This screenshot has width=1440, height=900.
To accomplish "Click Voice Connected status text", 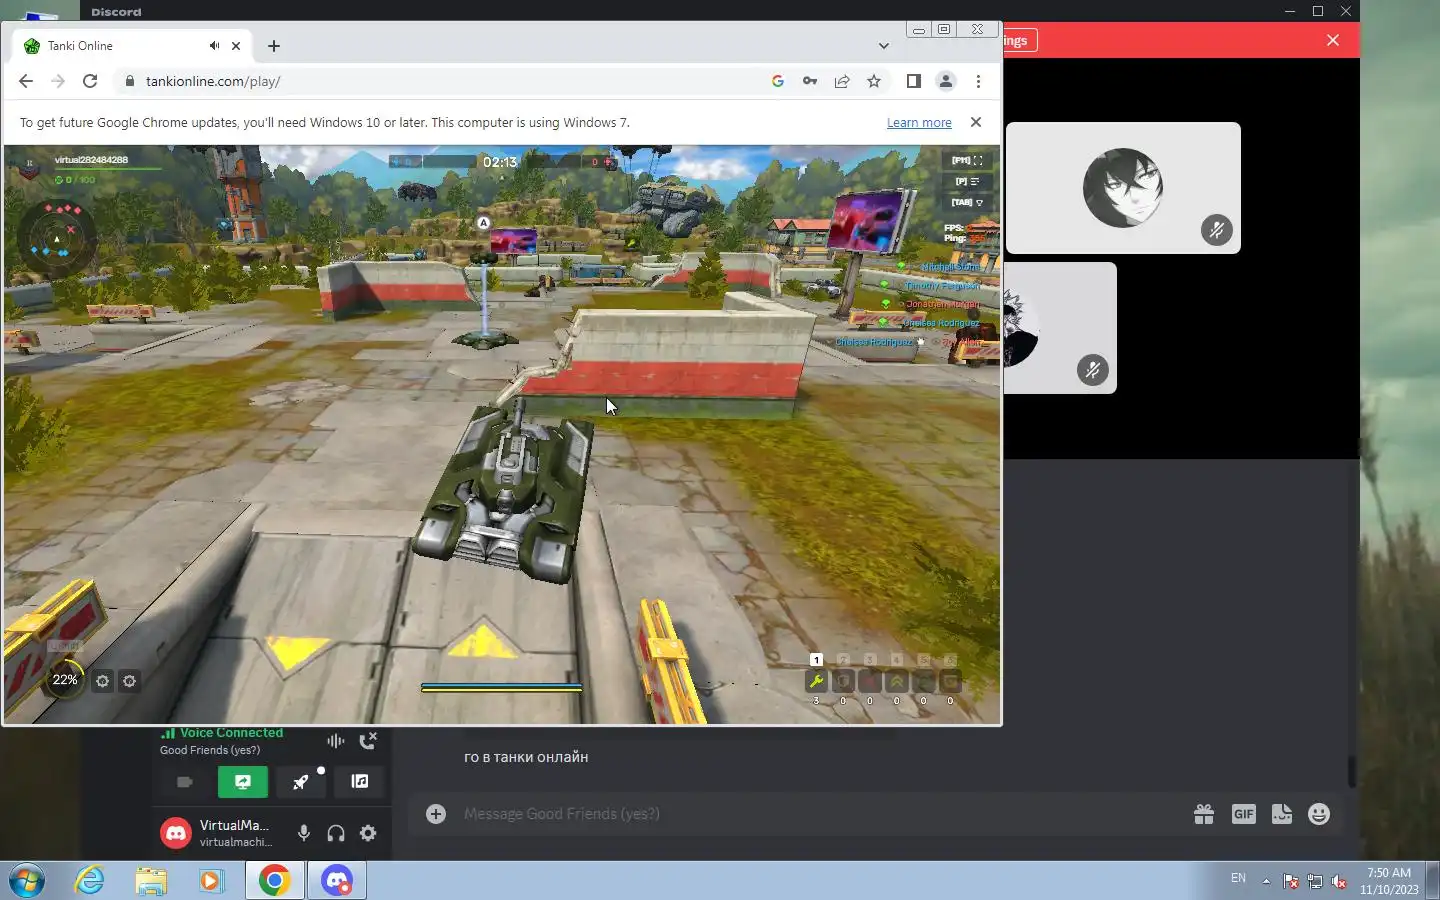I will (x=231, y=733).
